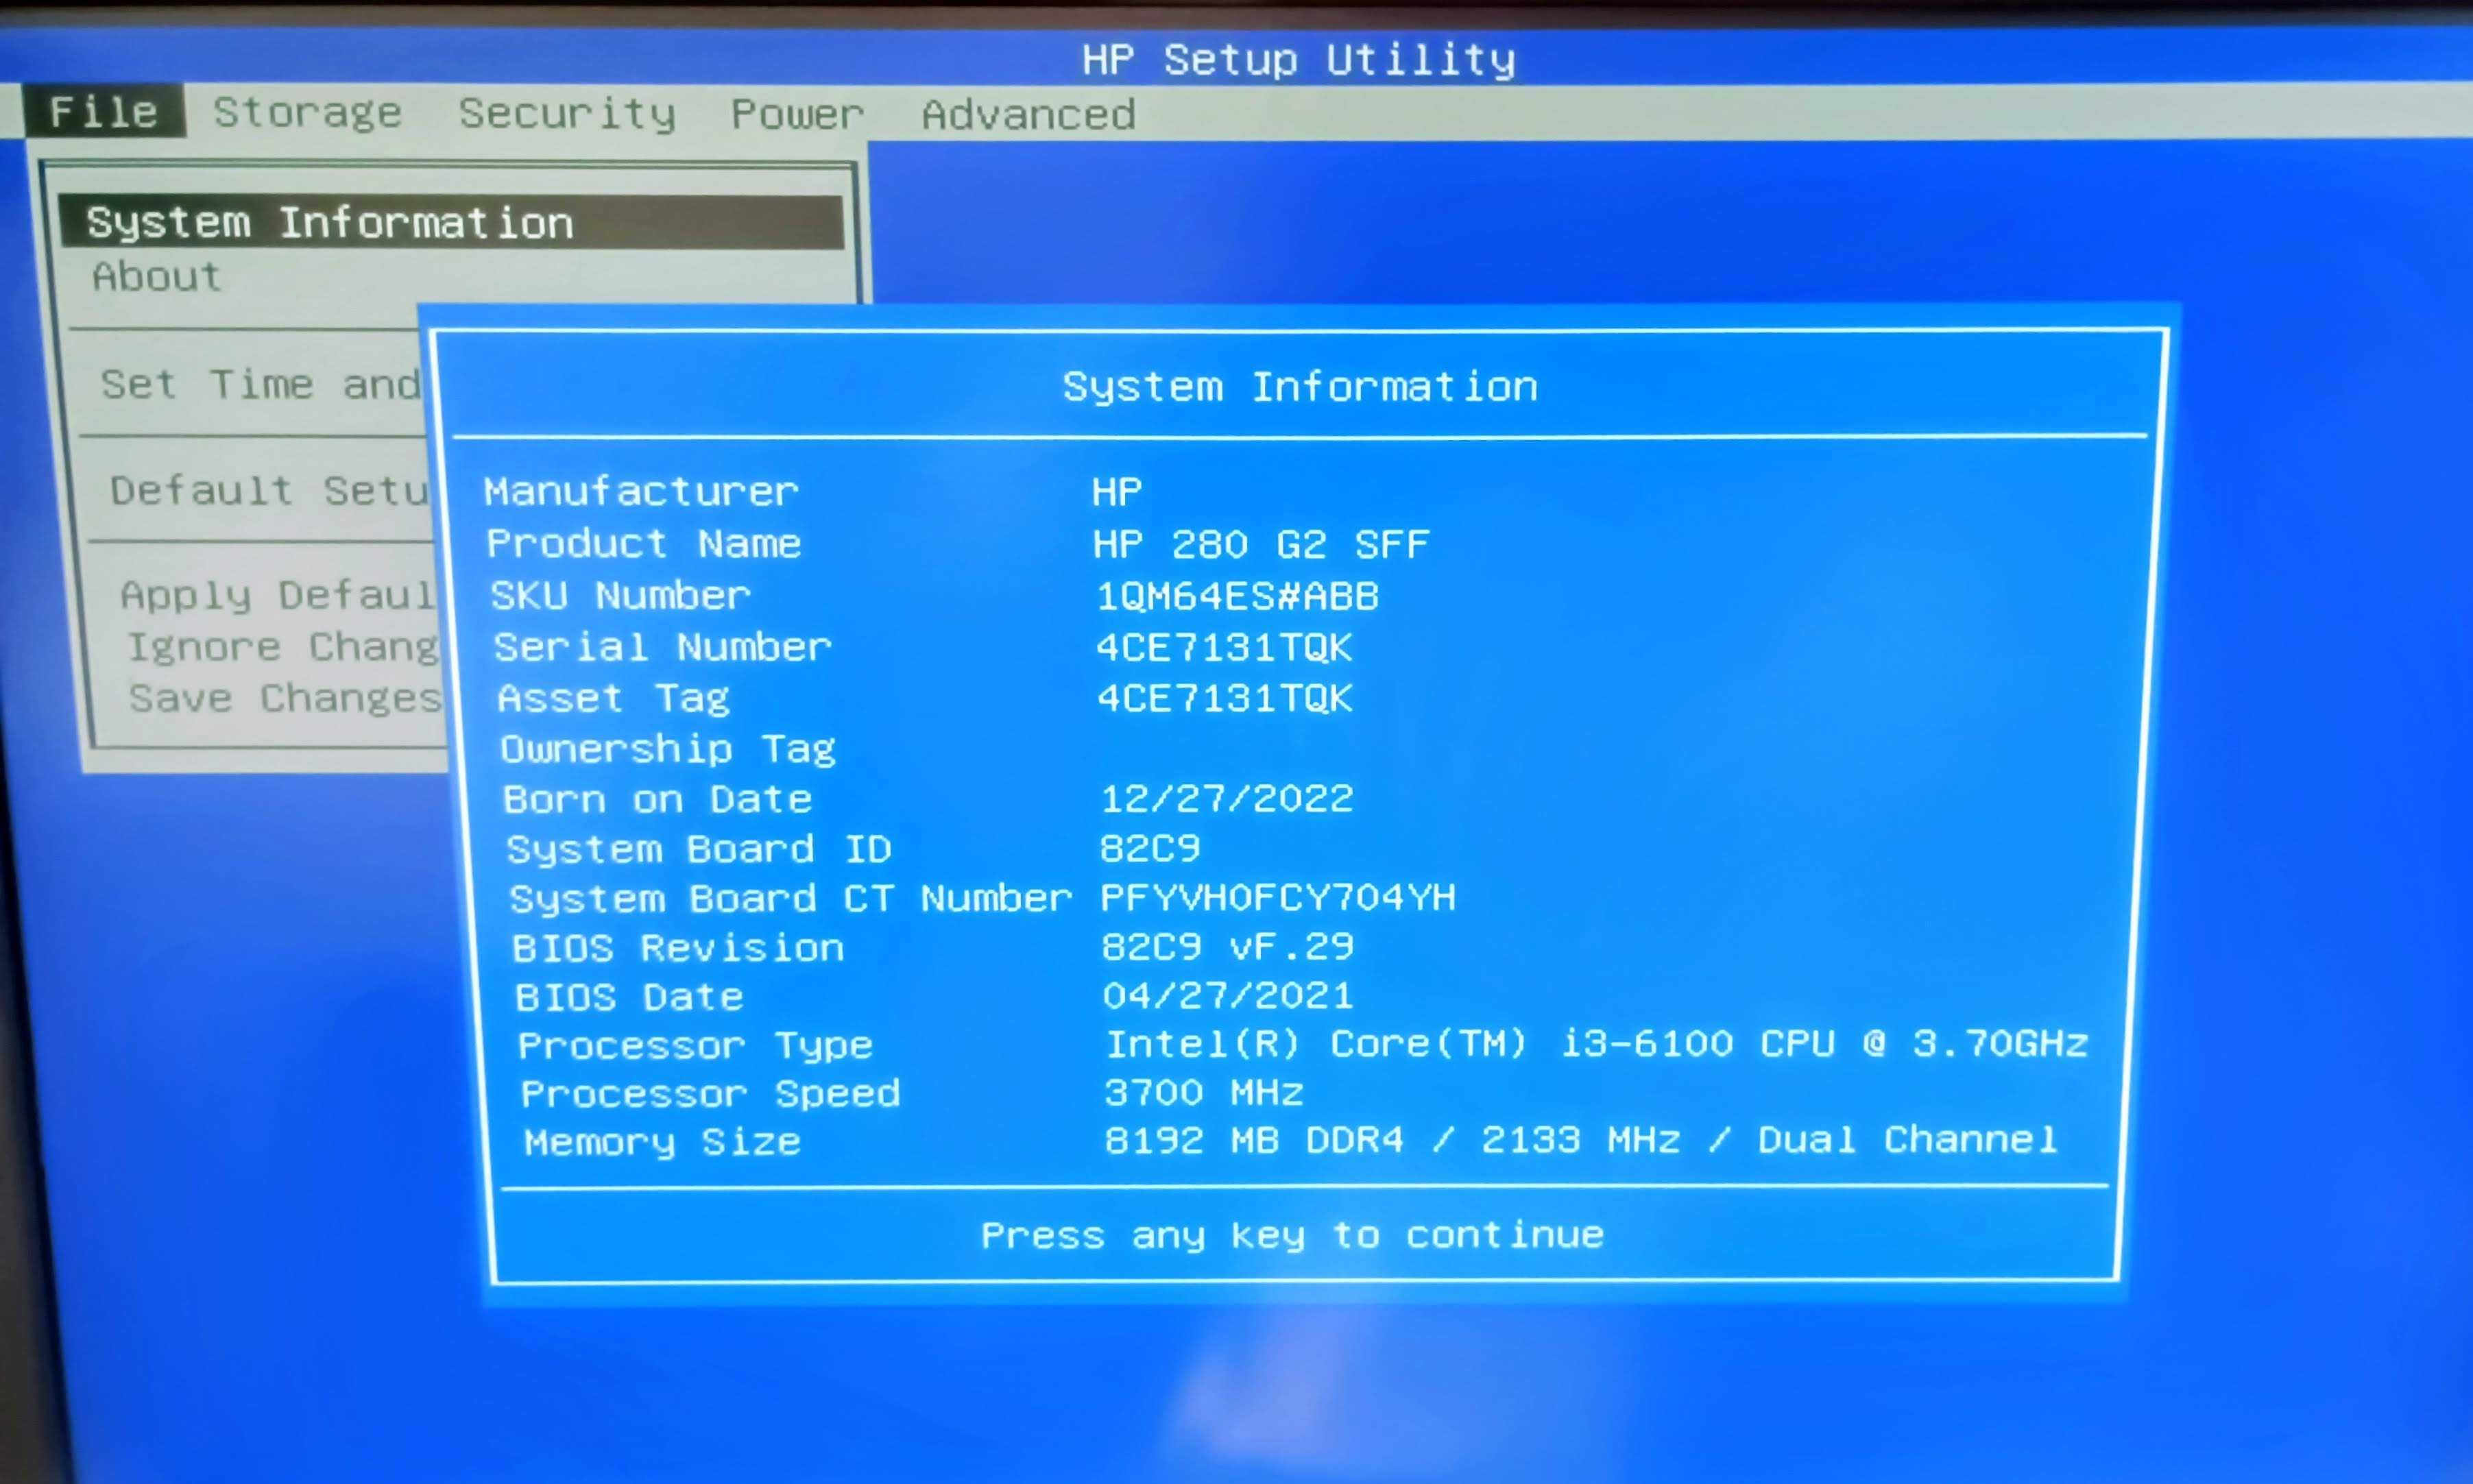Click the Product Name label
This screenshot has height=1484, width=2473.
pos(644,544)
